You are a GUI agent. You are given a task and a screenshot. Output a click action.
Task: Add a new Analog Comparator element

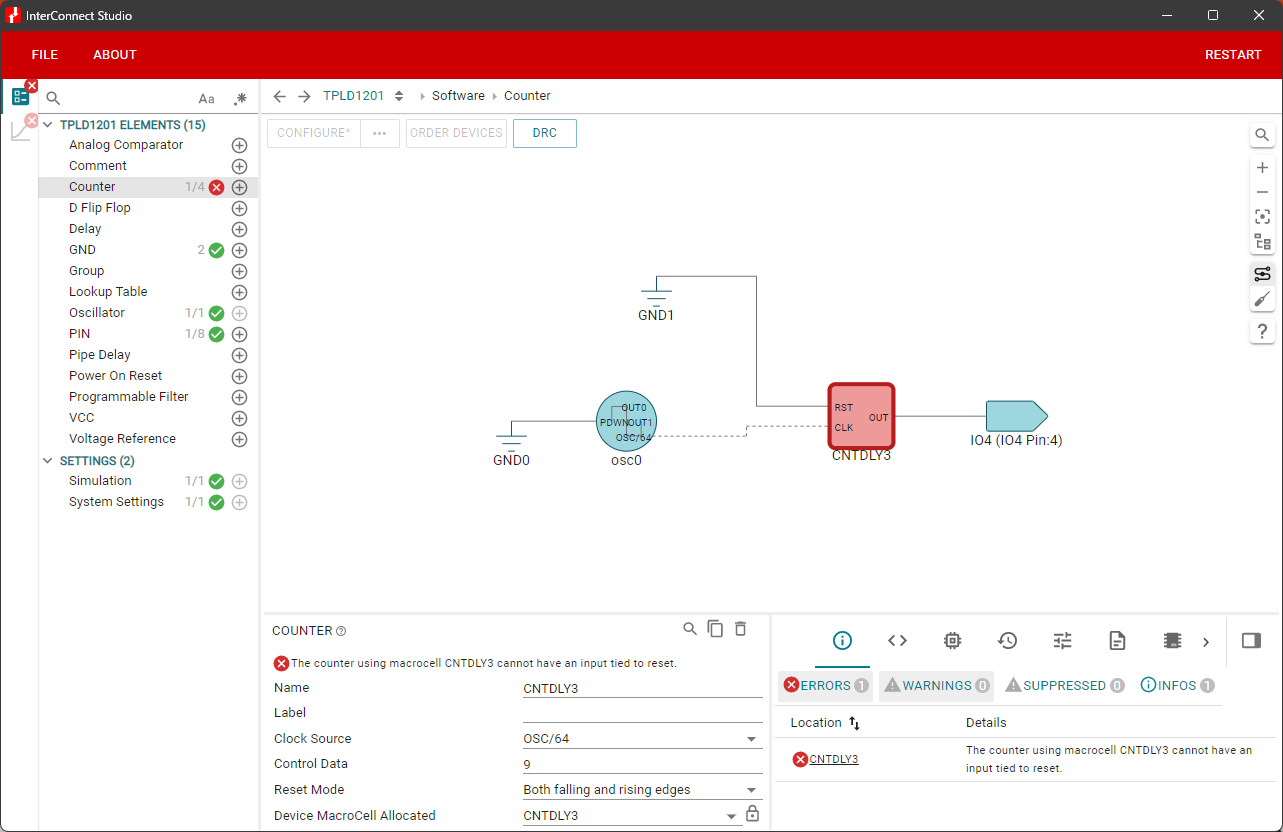coord(239,145)
